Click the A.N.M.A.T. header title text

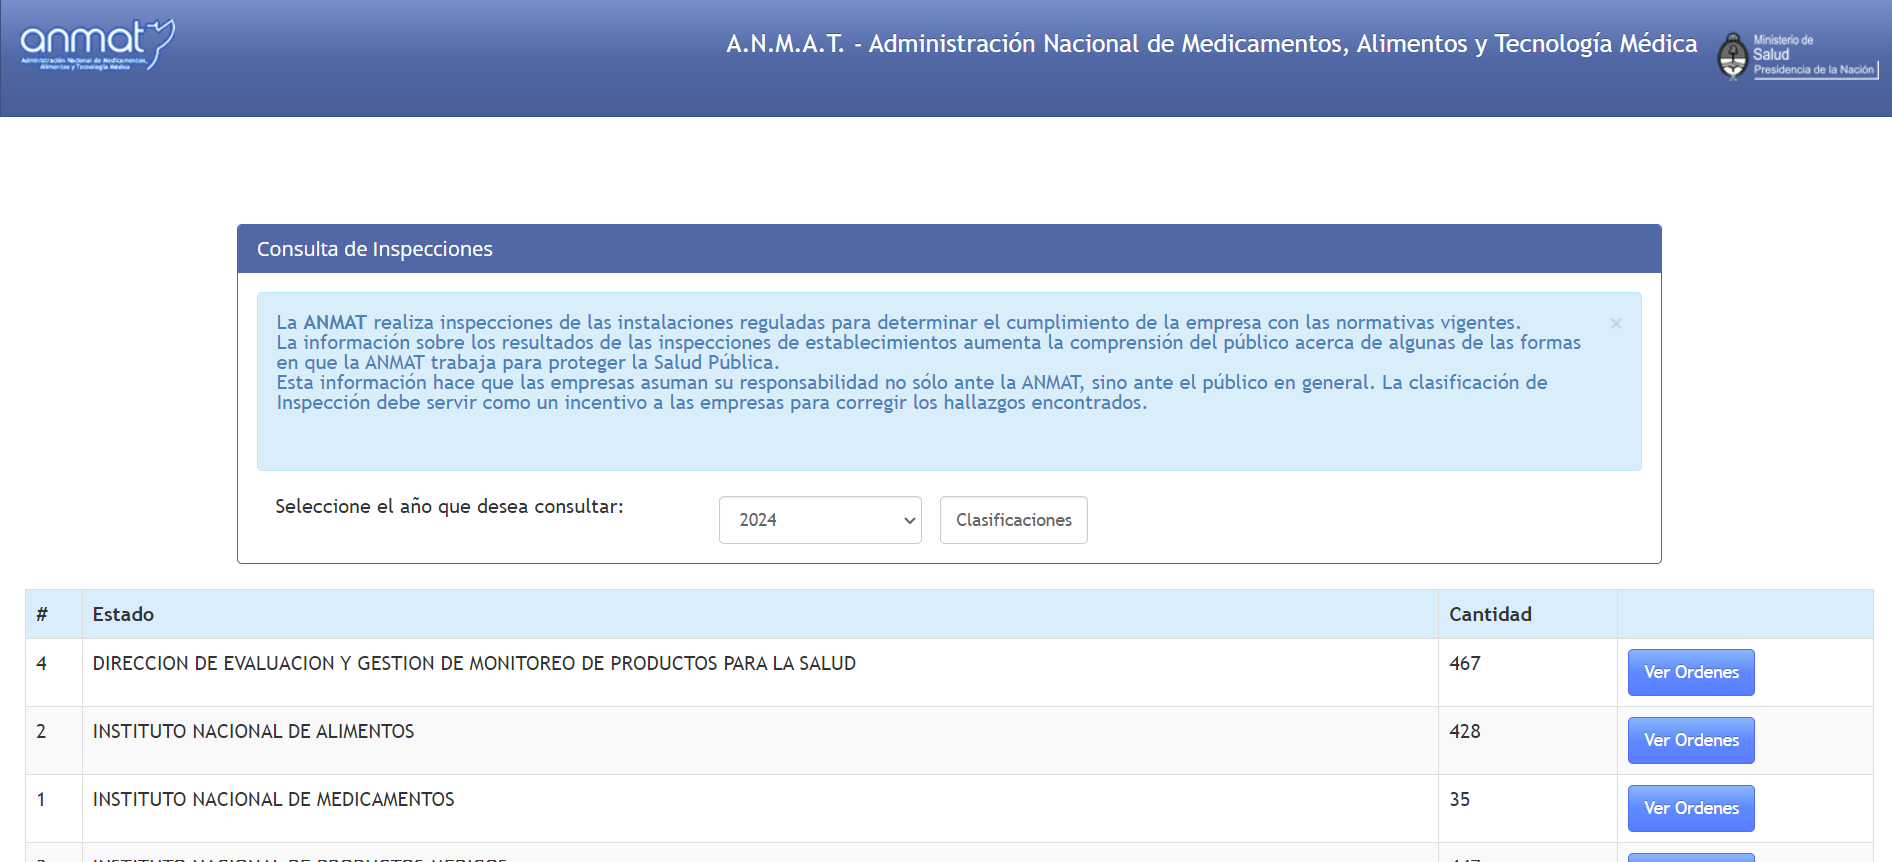(1211, 44)
